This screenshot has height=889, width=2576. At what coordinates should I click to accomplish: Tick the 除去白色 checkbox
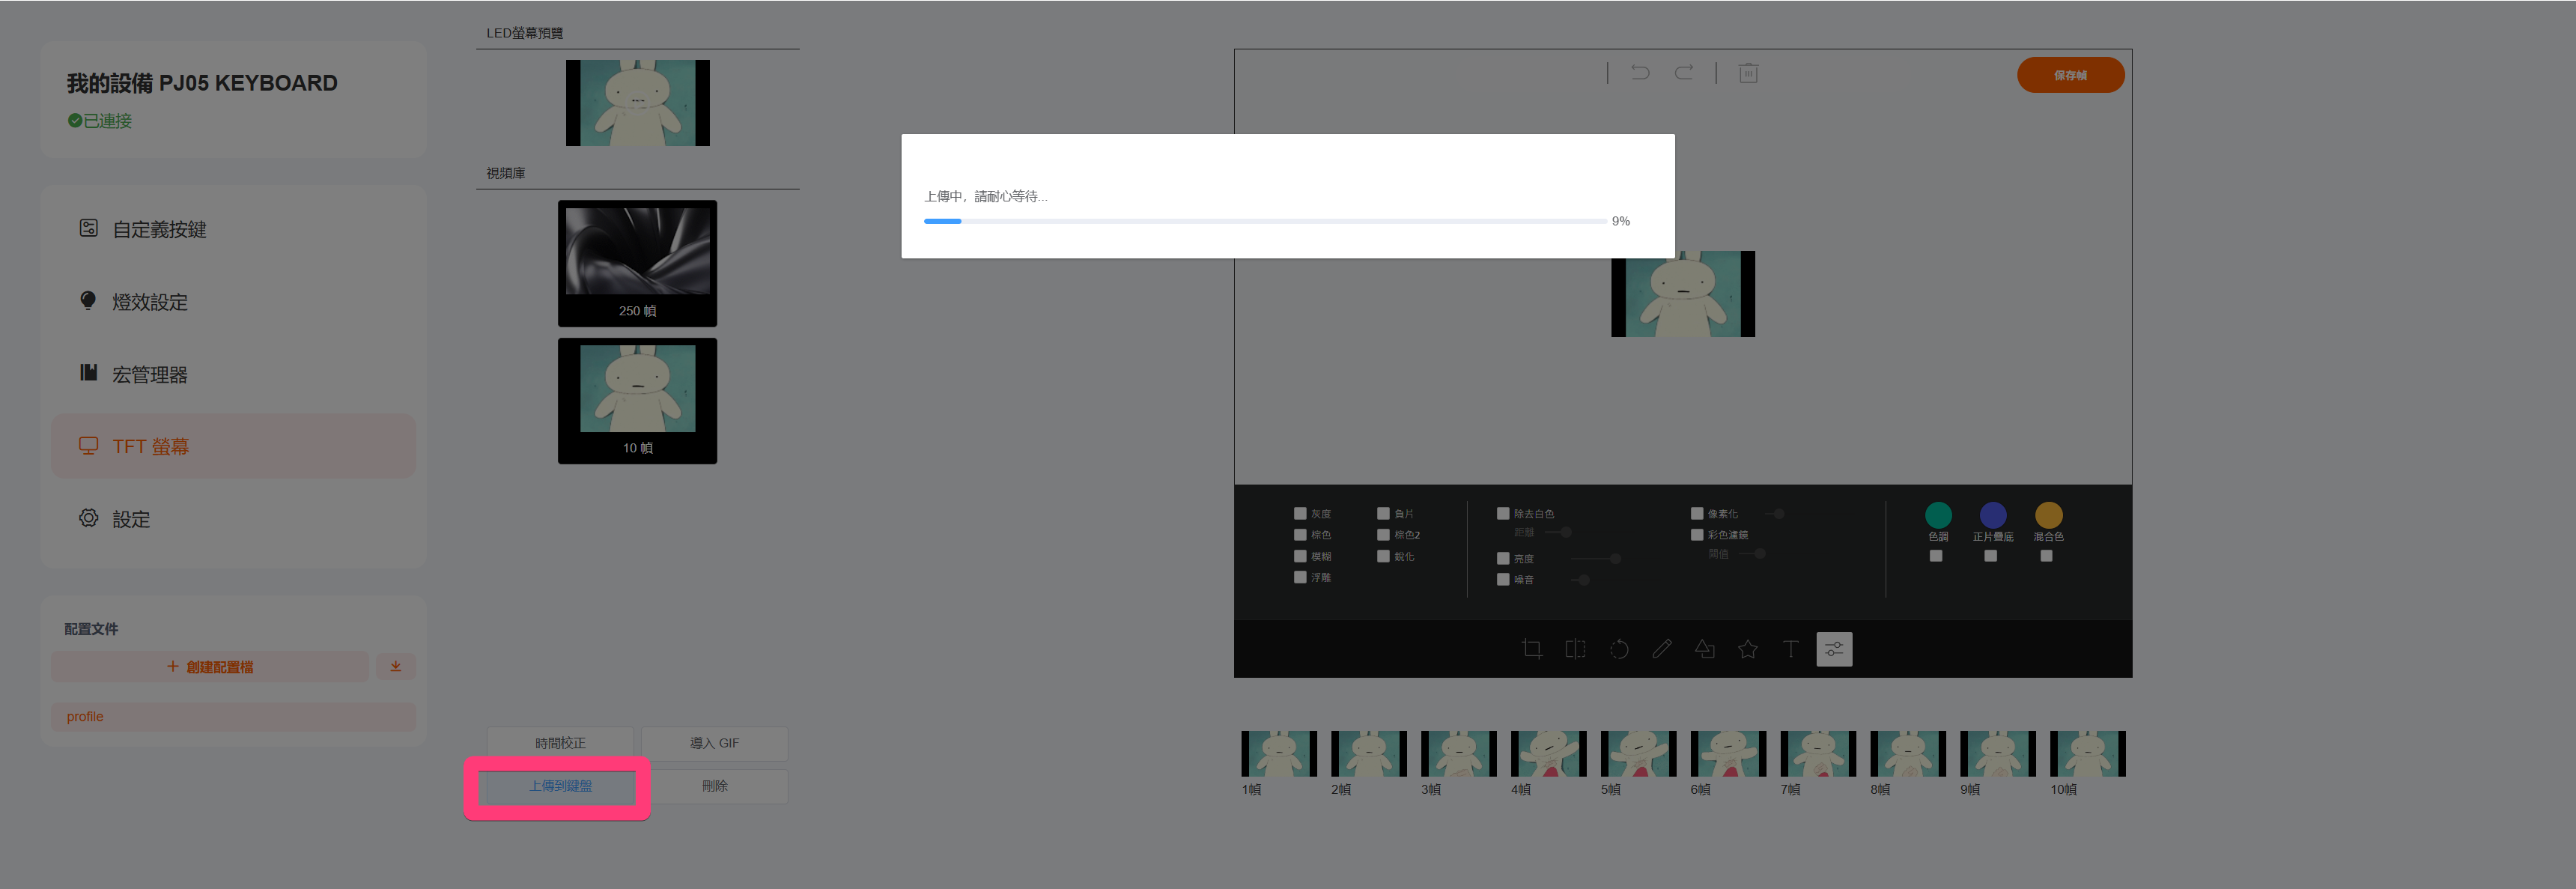1503,514
